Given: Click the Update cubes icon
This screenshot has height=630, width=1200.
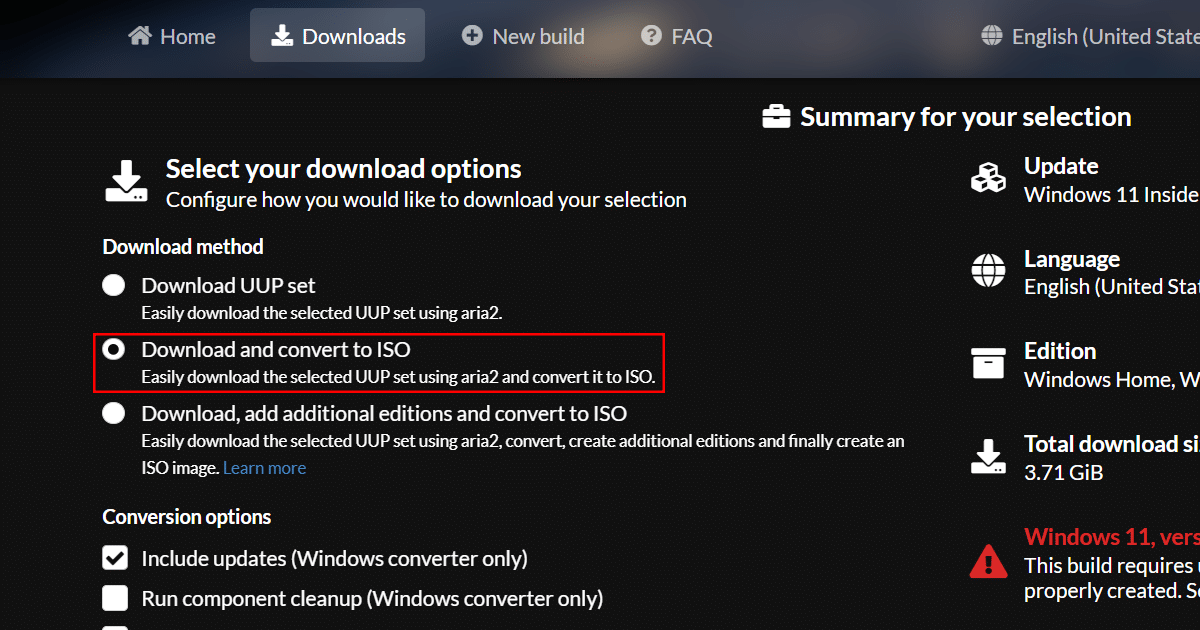Looking at the screenshot, I should (x=988, y=179).
